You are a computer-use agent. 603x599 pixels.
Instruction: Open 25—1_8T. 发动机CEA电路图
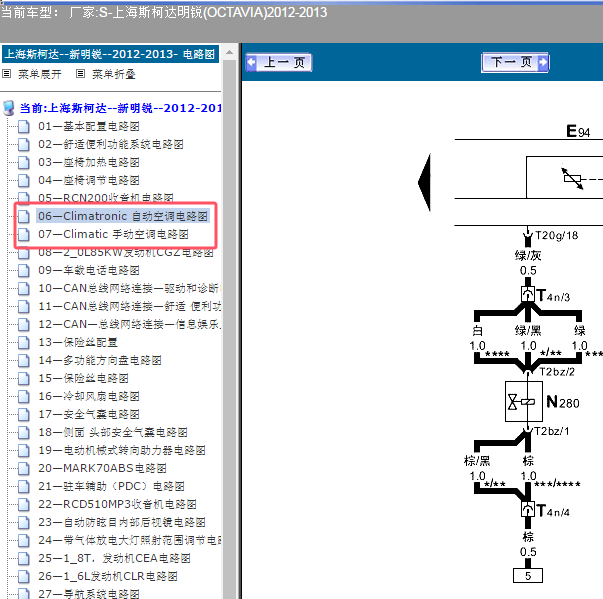click(114, 558)
